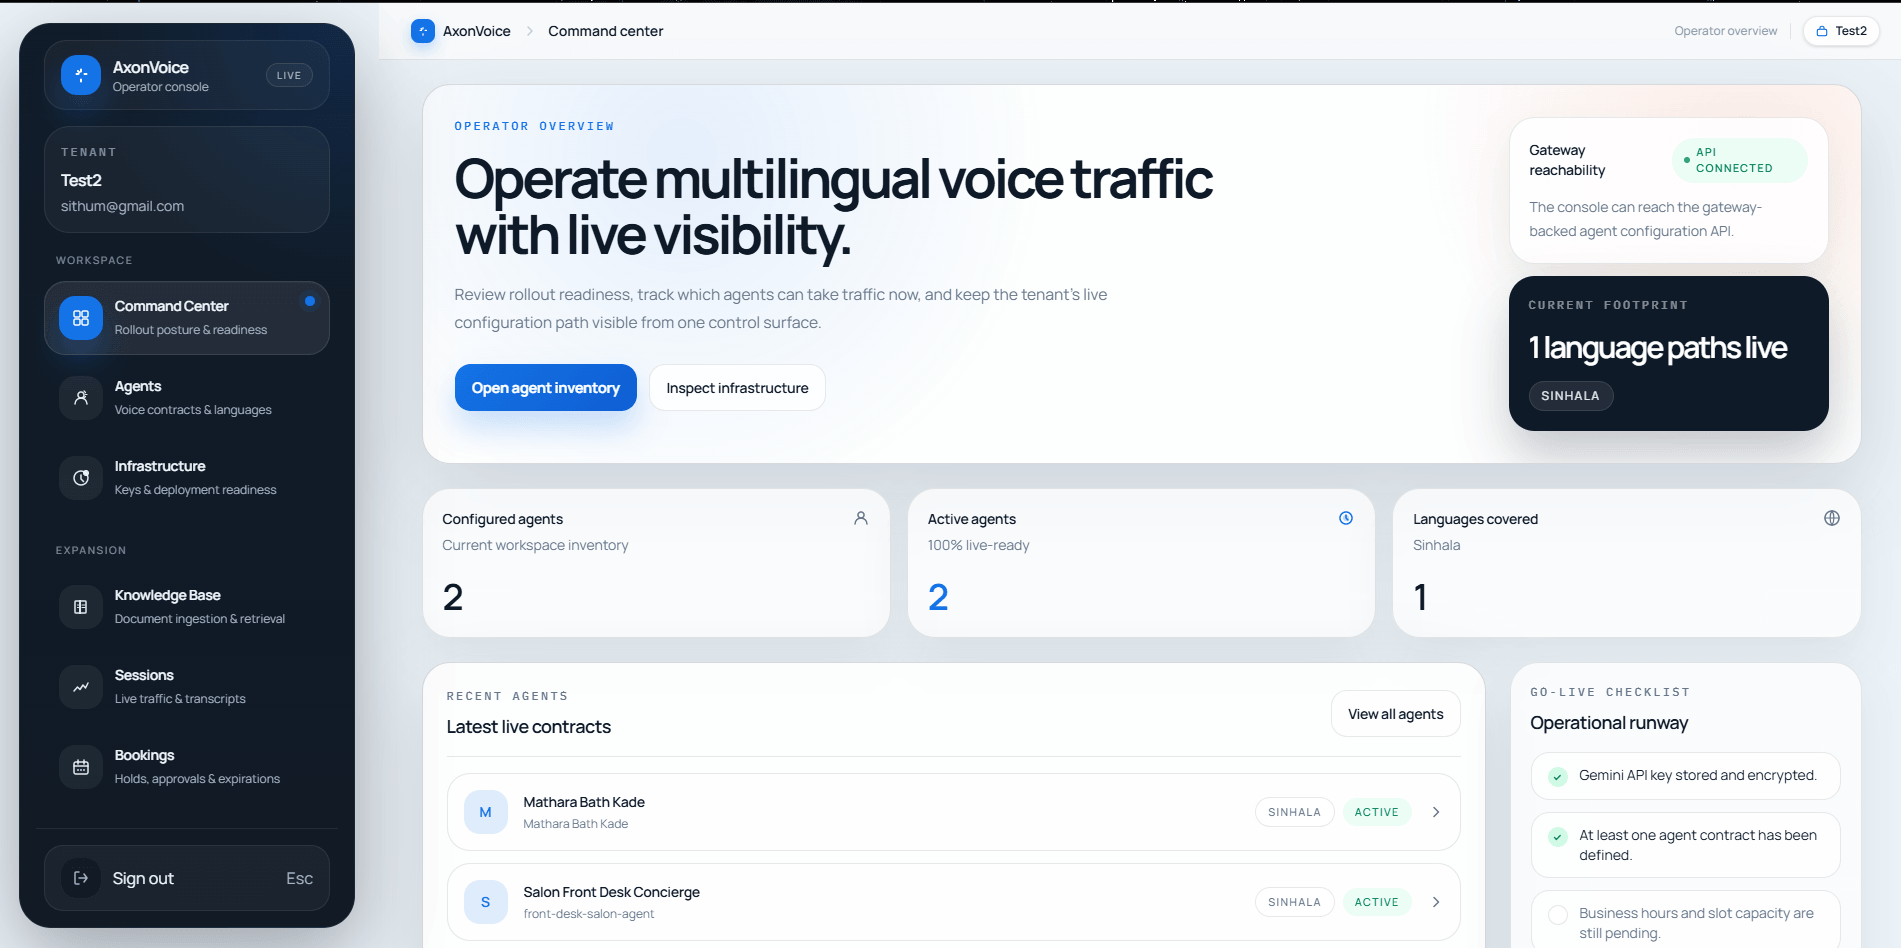Click the LIVE status badge
This screenshot has width=1901, height=948.
[289, 75]
